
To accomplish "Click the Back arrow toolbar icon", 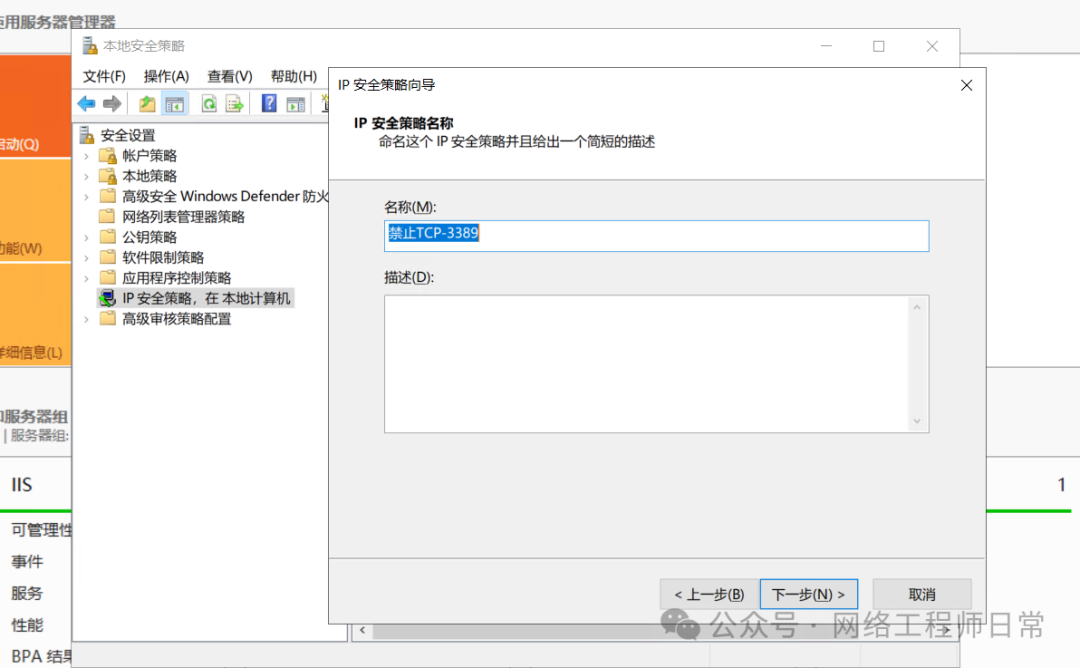I will (87, 104).
